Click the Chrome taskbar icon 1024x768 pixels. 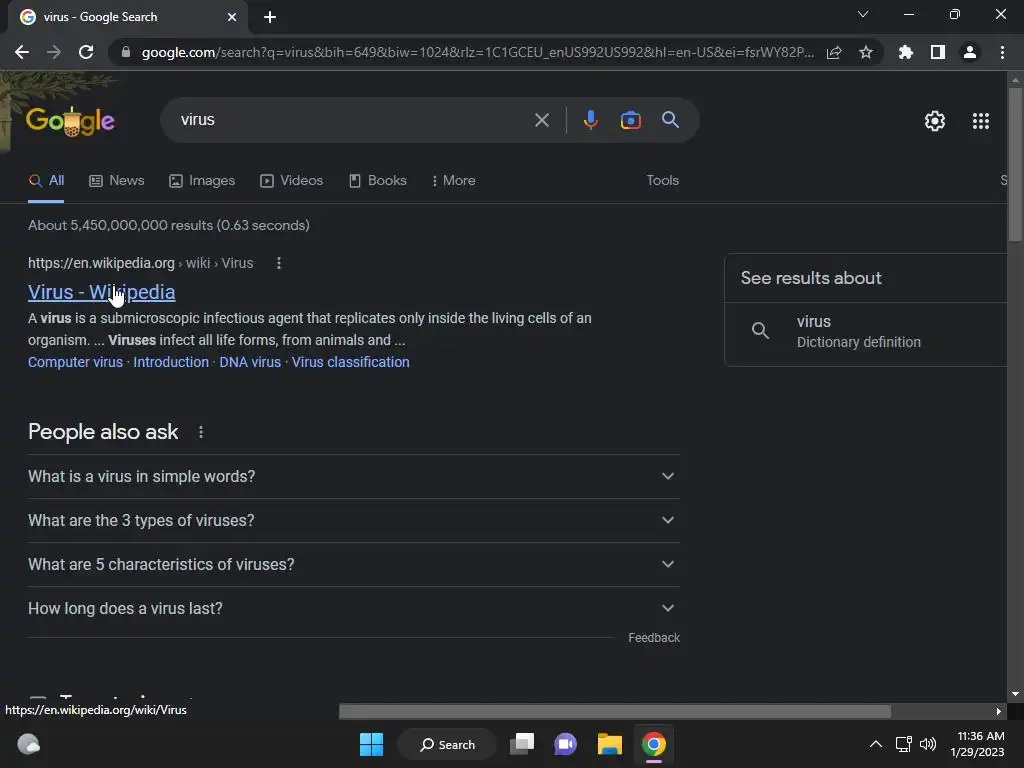coord(654,744)
